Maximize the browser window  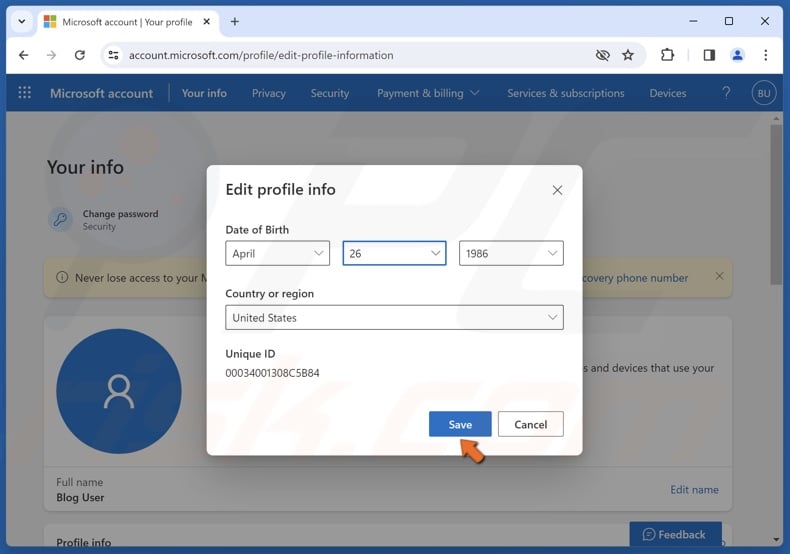point(729,21)
